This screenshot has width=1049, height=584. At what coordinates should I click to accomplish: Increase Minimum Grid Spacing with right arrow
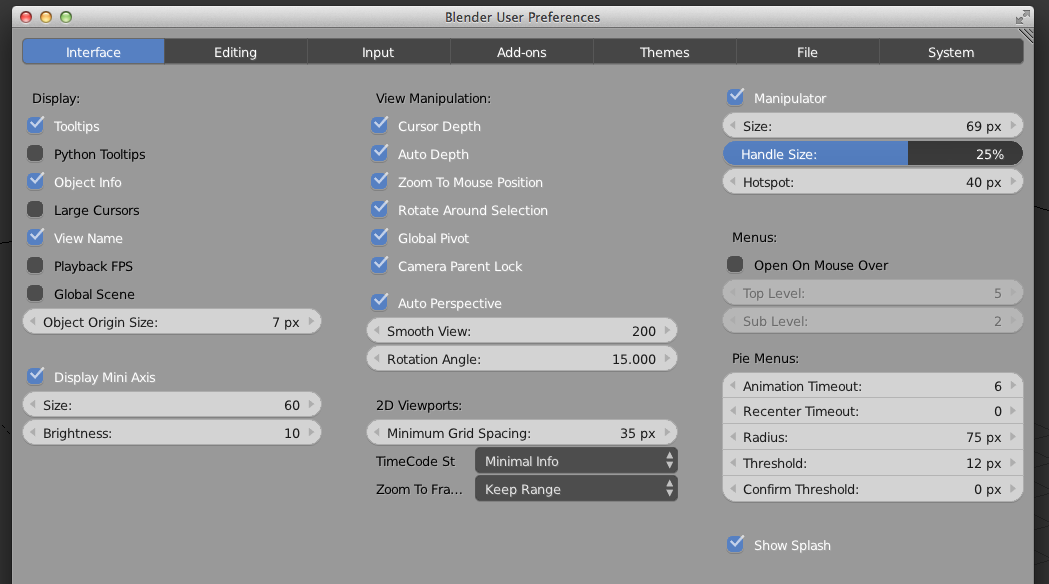click(x=667, y=433)
